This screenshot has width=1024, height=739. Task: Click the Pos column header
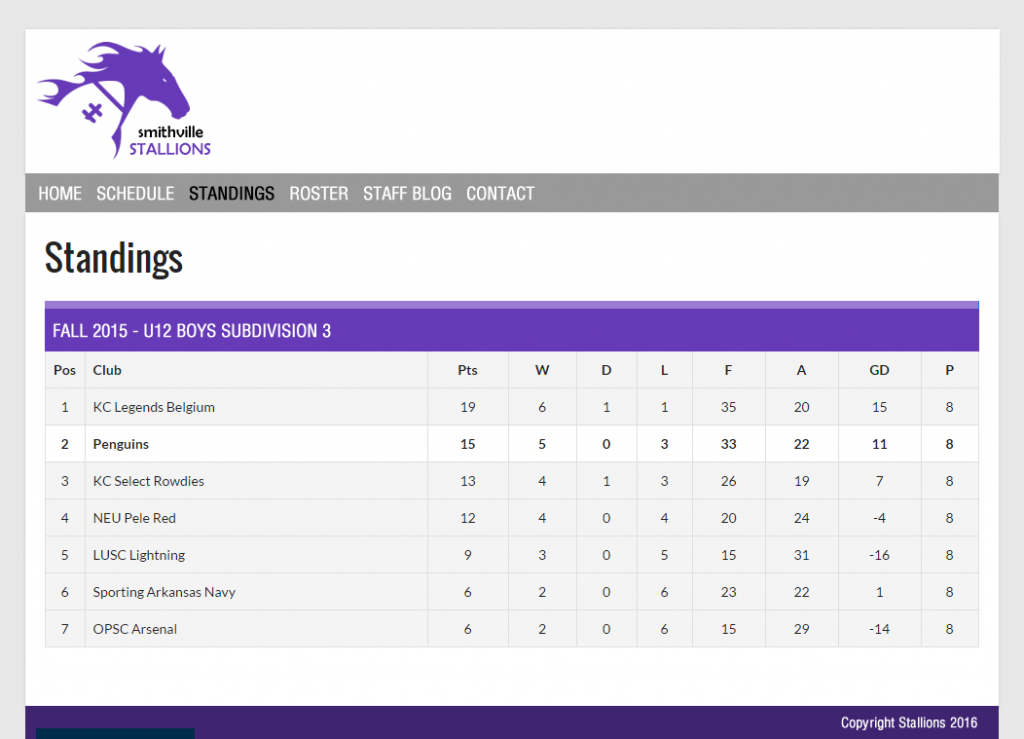65,370
